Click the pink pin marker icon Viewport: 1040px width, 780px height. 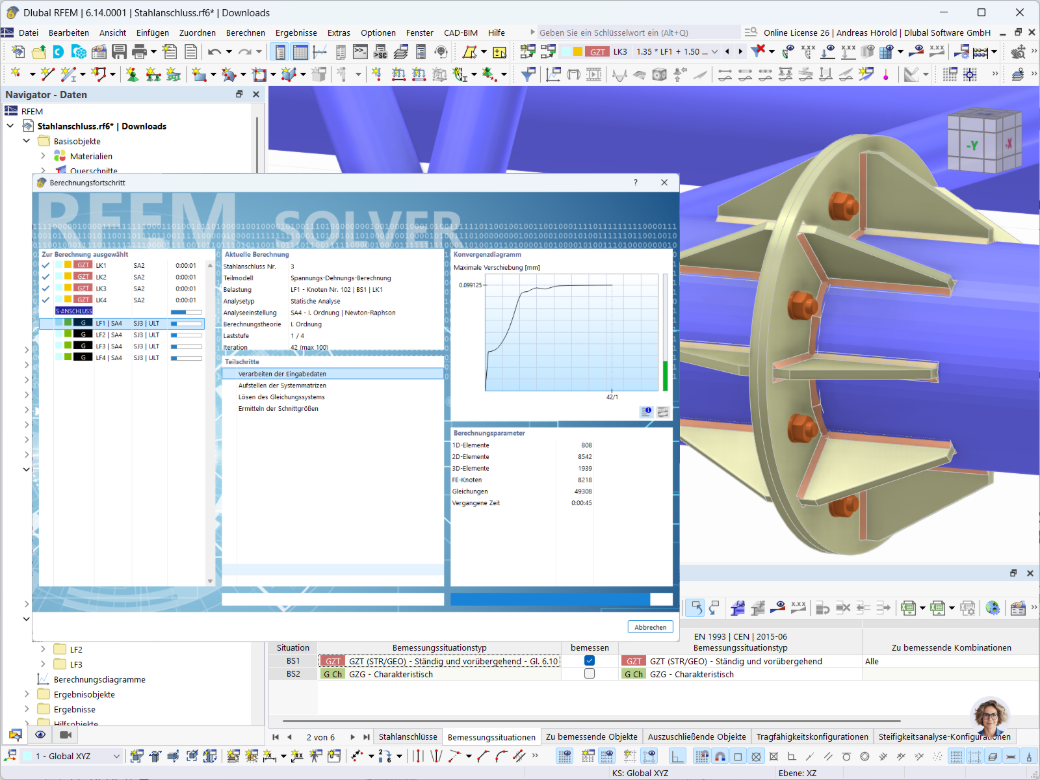pyautogui.click(x=885, y=75)
